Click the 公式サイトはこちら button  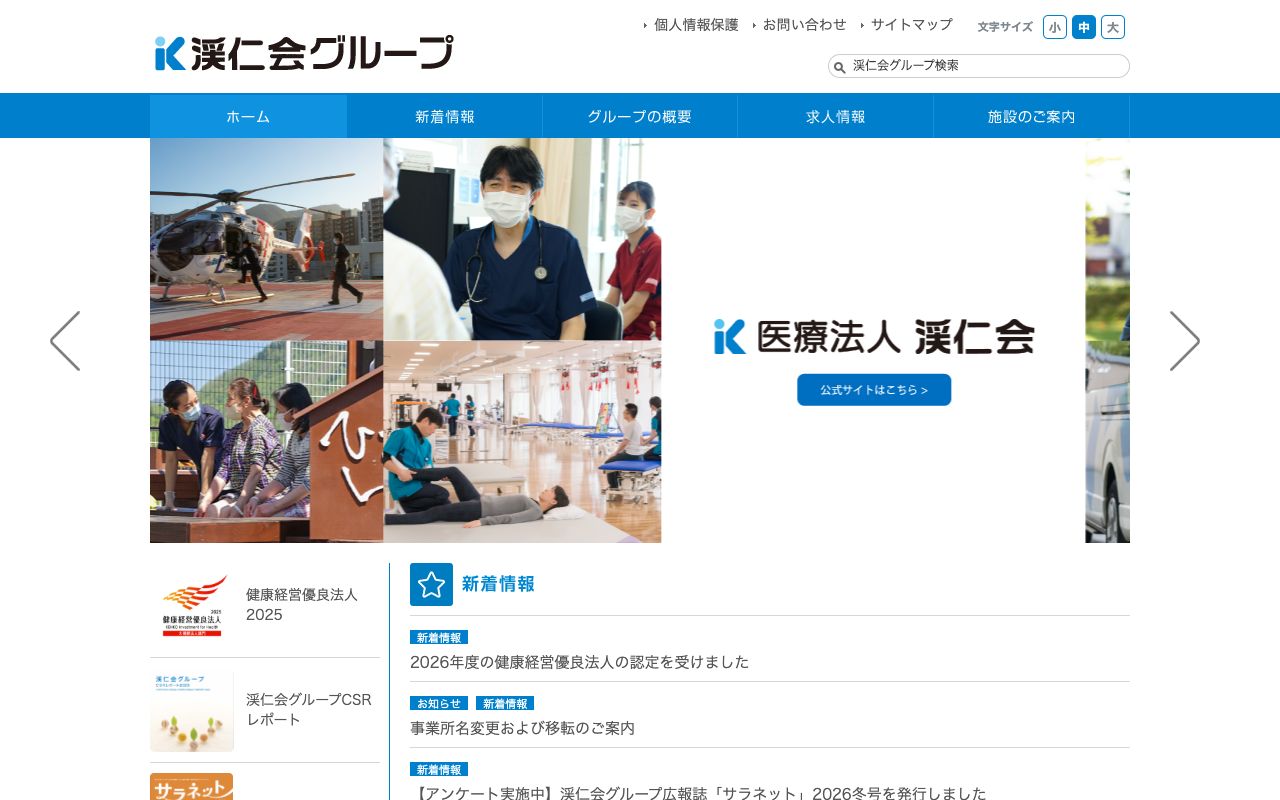pos(874,390)
